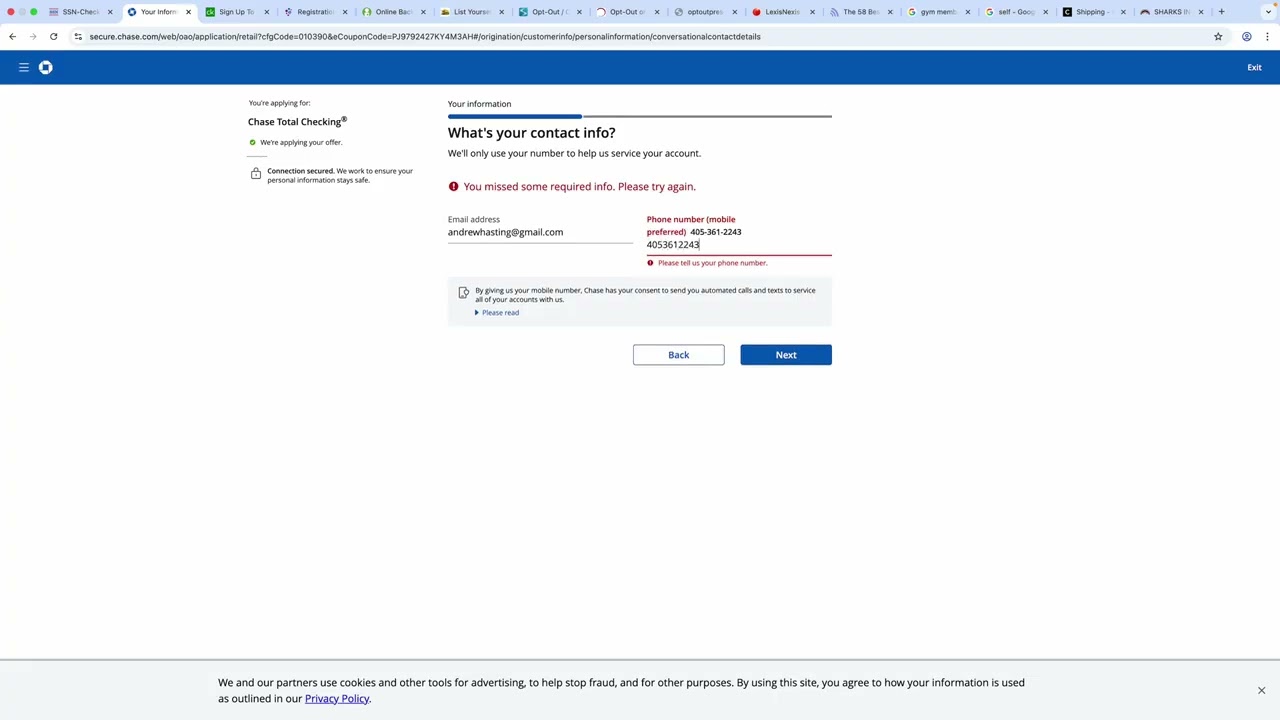Click the consent notice phone icon

click(x=463, y=293)
